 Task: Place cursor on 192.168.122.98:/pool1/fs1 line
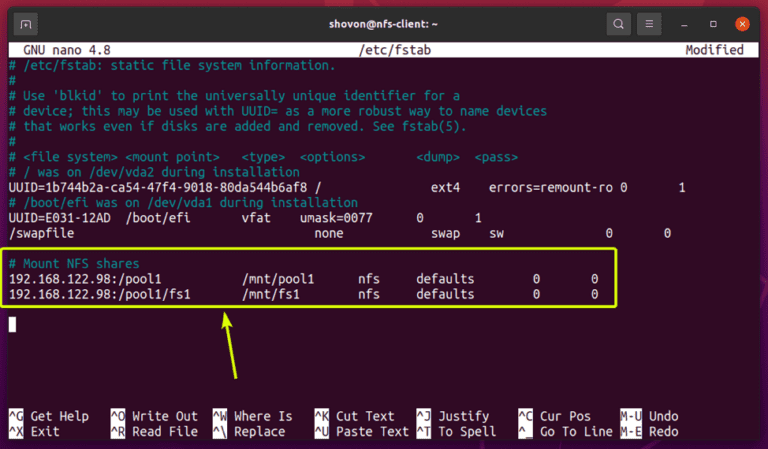point(99,295)
